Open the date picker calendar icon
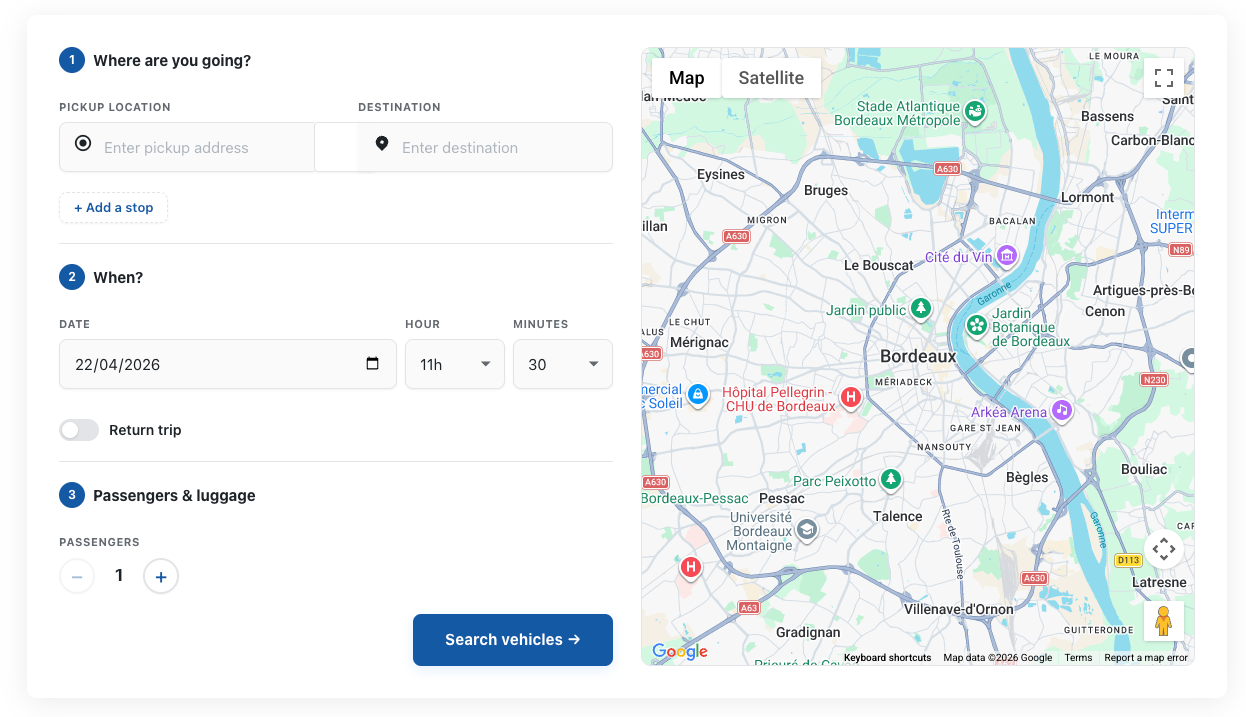Screen dimensions: 1246x717 [373, 364]
